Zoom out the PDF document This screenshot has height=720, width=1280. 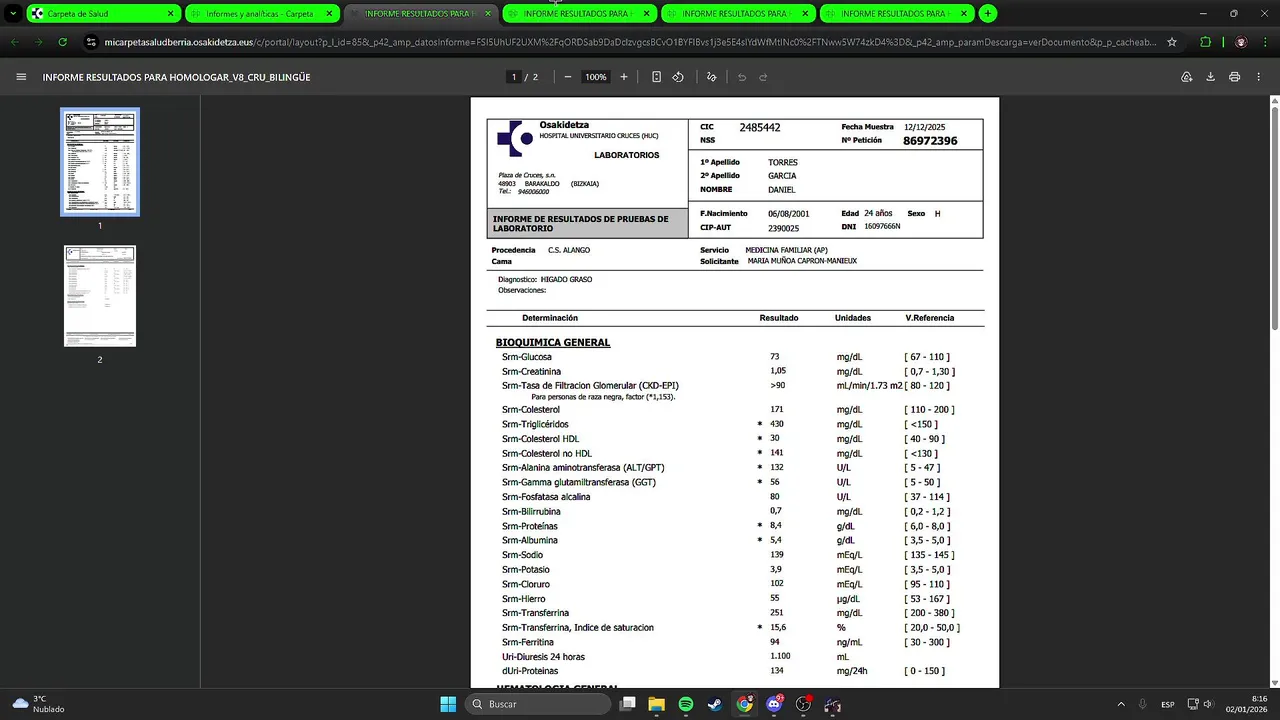point(568,77)
